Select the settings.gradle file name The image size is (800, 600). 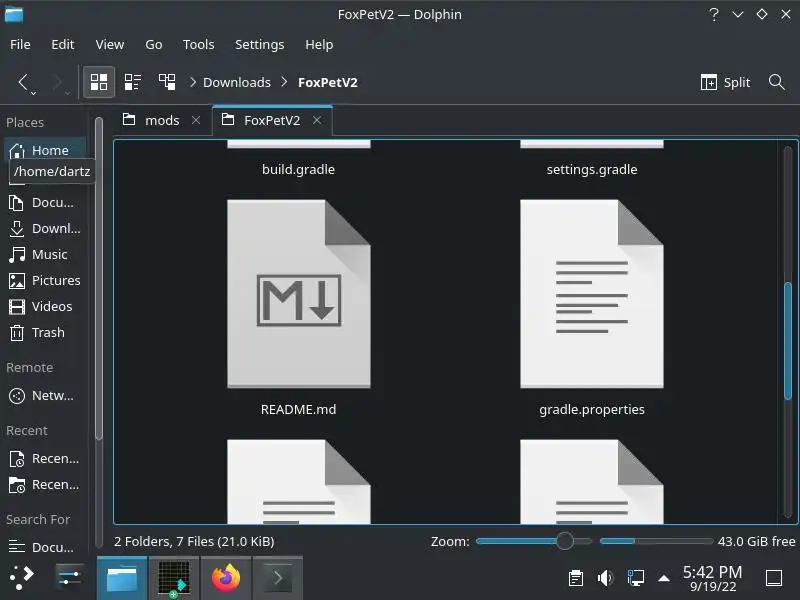click(592, 169)
